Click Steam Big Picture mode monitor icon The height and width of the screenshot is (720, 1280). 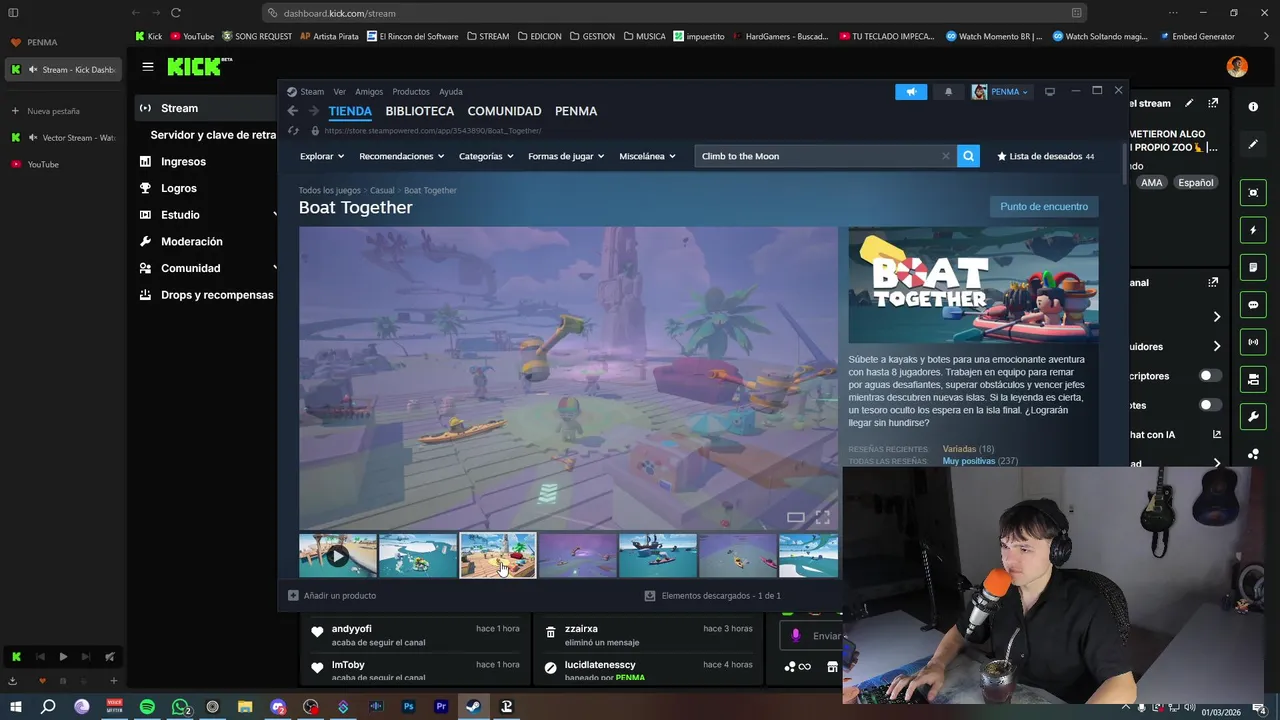1049,92
